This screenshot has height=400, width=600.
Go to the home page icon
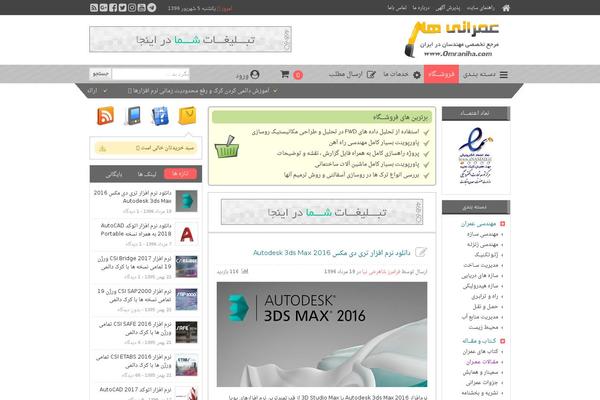coord(506,8)
